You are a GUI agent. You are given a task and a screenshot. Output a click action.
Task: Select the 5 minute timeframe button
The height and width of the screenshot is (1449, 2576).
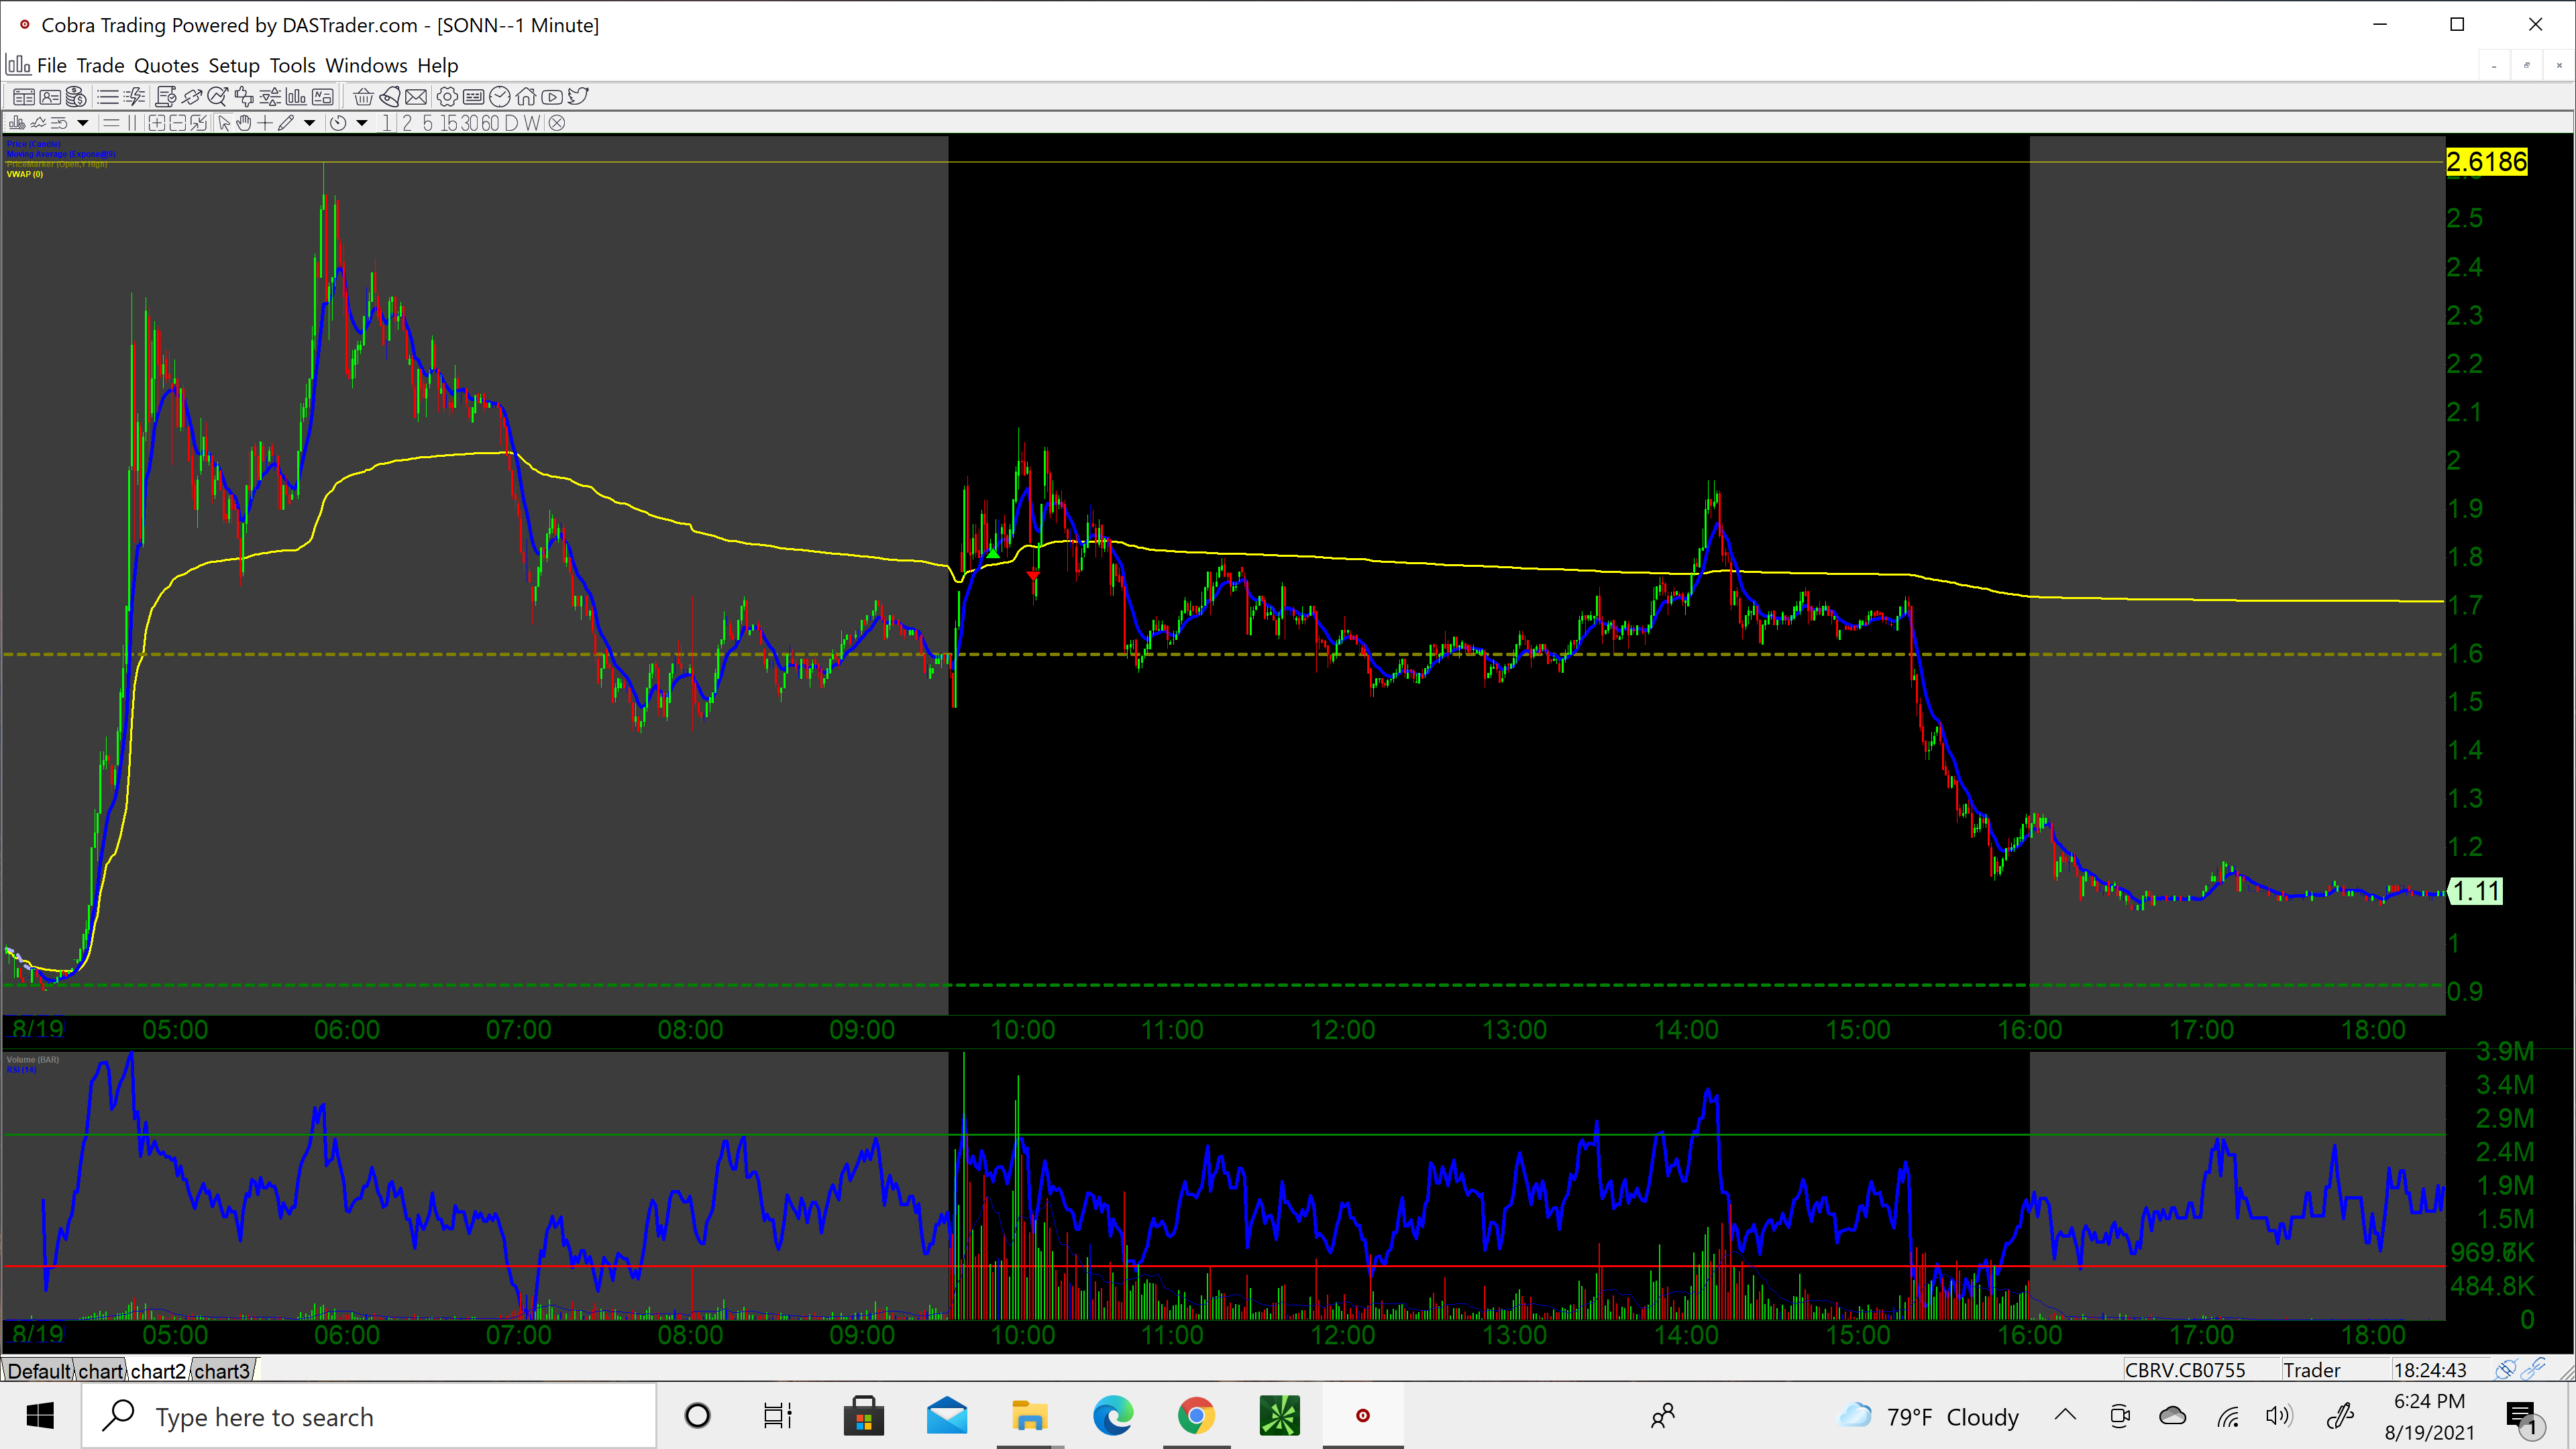(428, 123)
